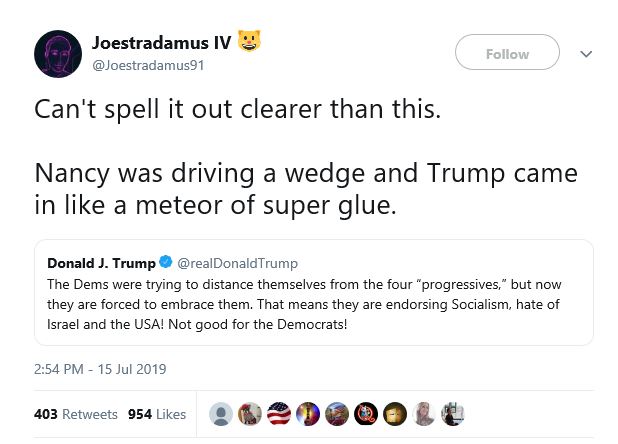This screenshot has height=444, width=618.
Task: Click the cat emoji beside the name
Action: click(249, 42)
